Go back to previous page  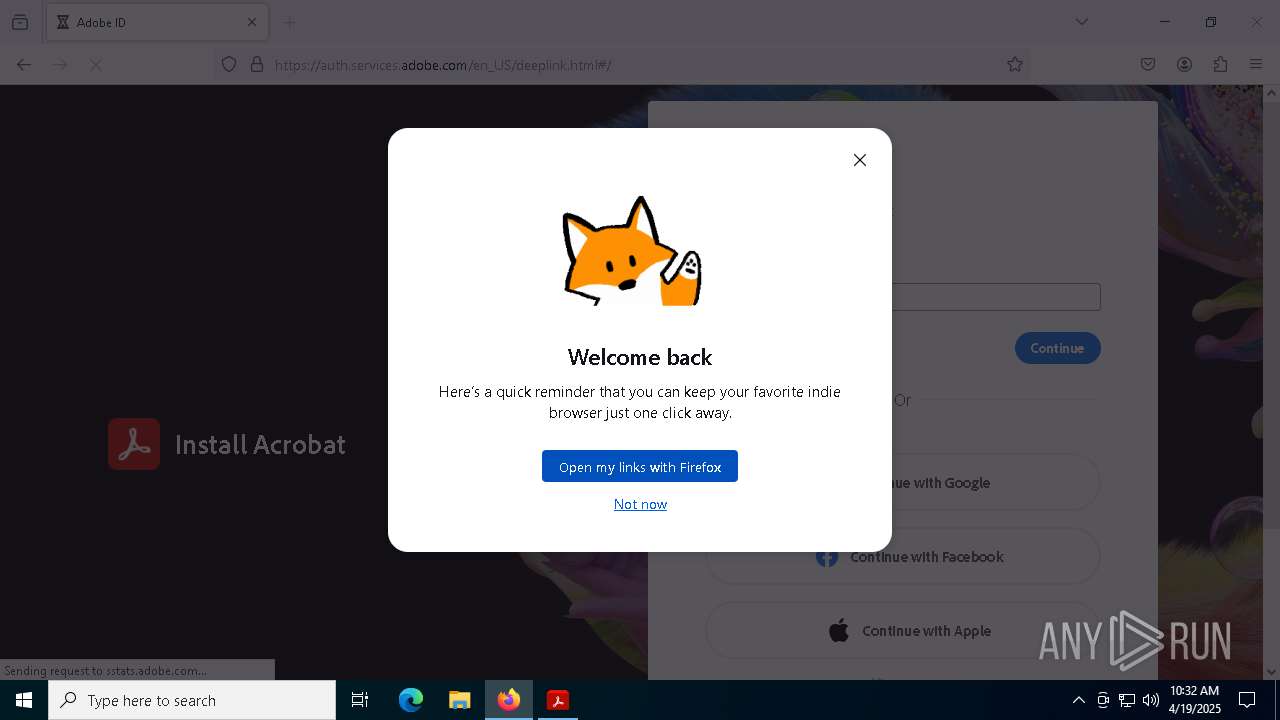[24, 64]
